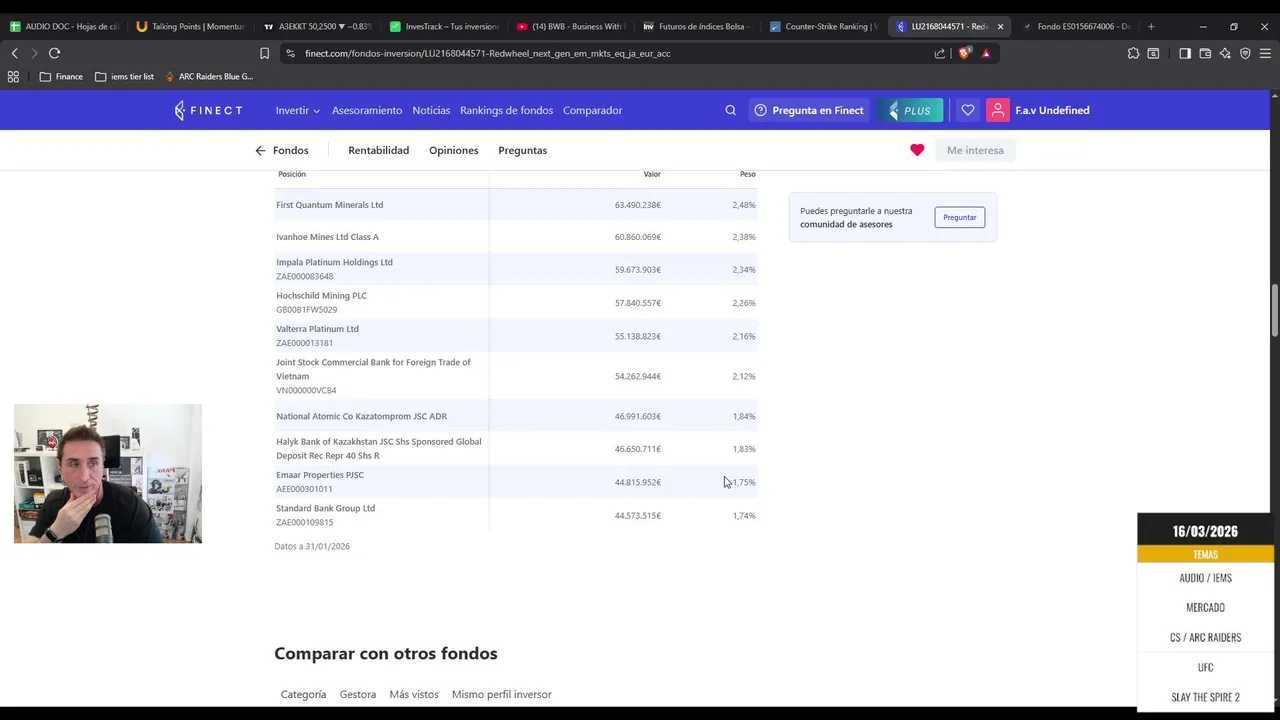1280x720 pixels.
Task: Open the Finance bookmarks folder
Action: [x=61, y=76]
